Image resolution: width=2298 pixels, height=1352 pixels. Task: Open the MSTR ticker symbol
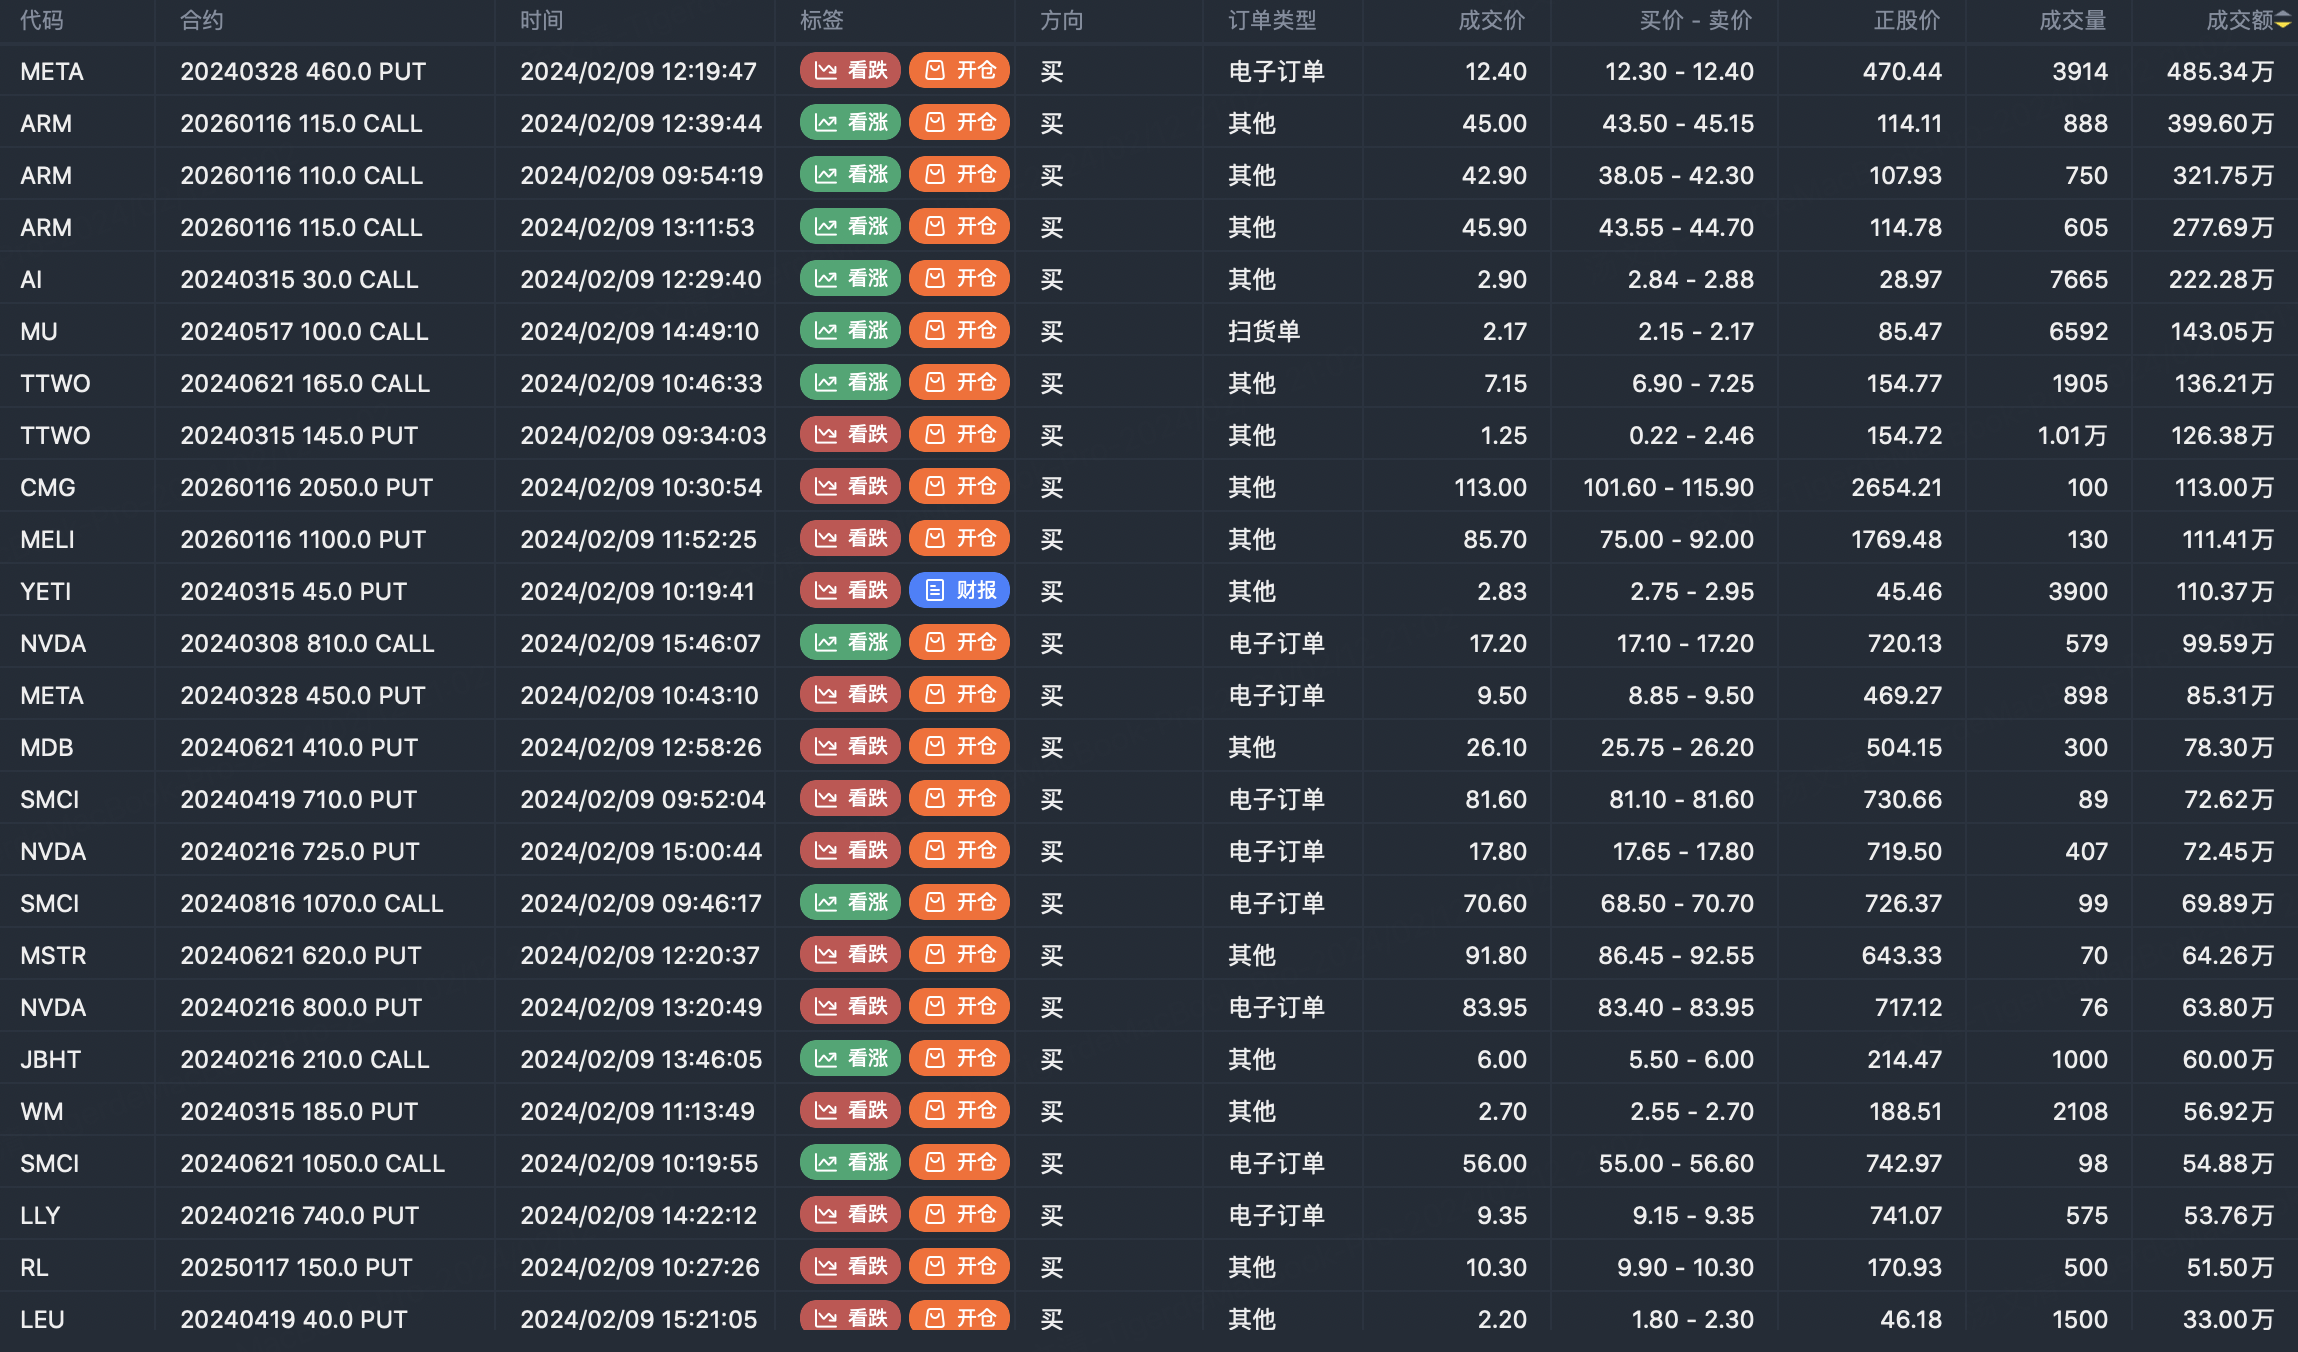(x=53, y=955)
